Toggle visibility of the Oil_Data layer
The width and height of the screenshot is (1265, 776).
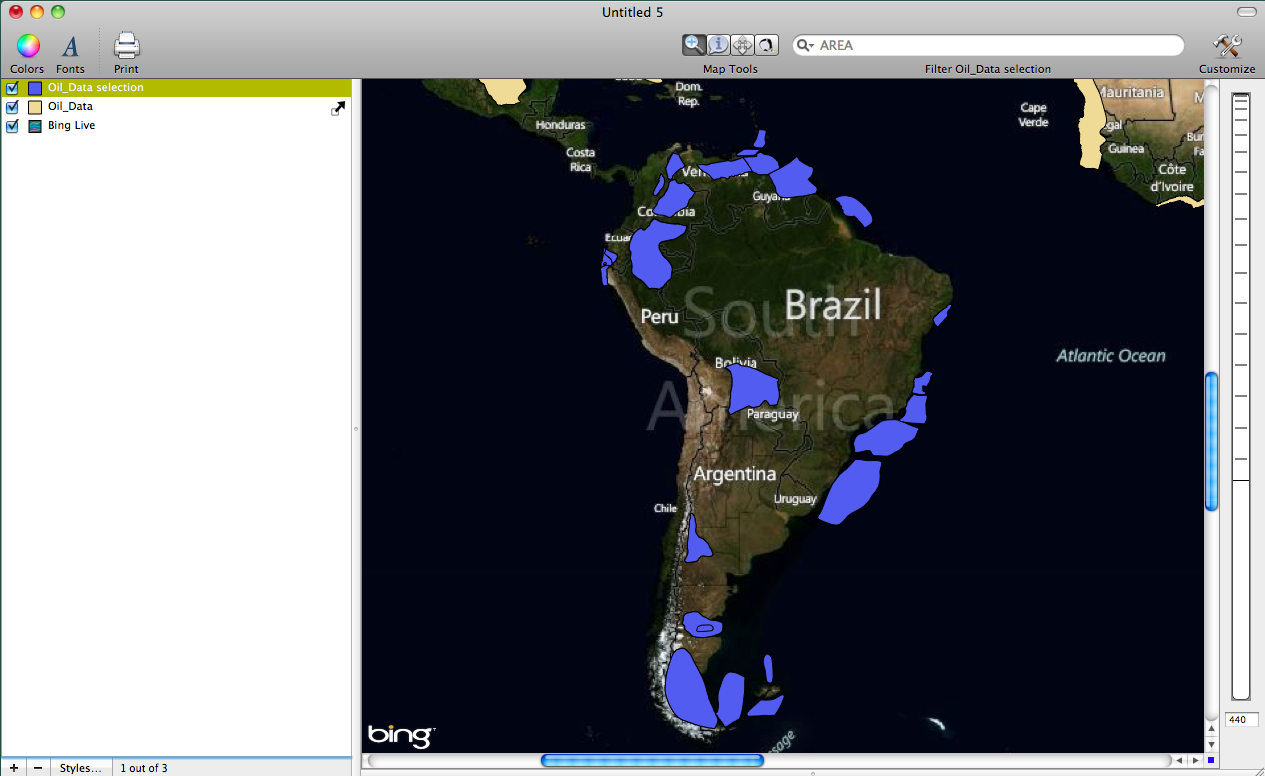pos(13,107)
